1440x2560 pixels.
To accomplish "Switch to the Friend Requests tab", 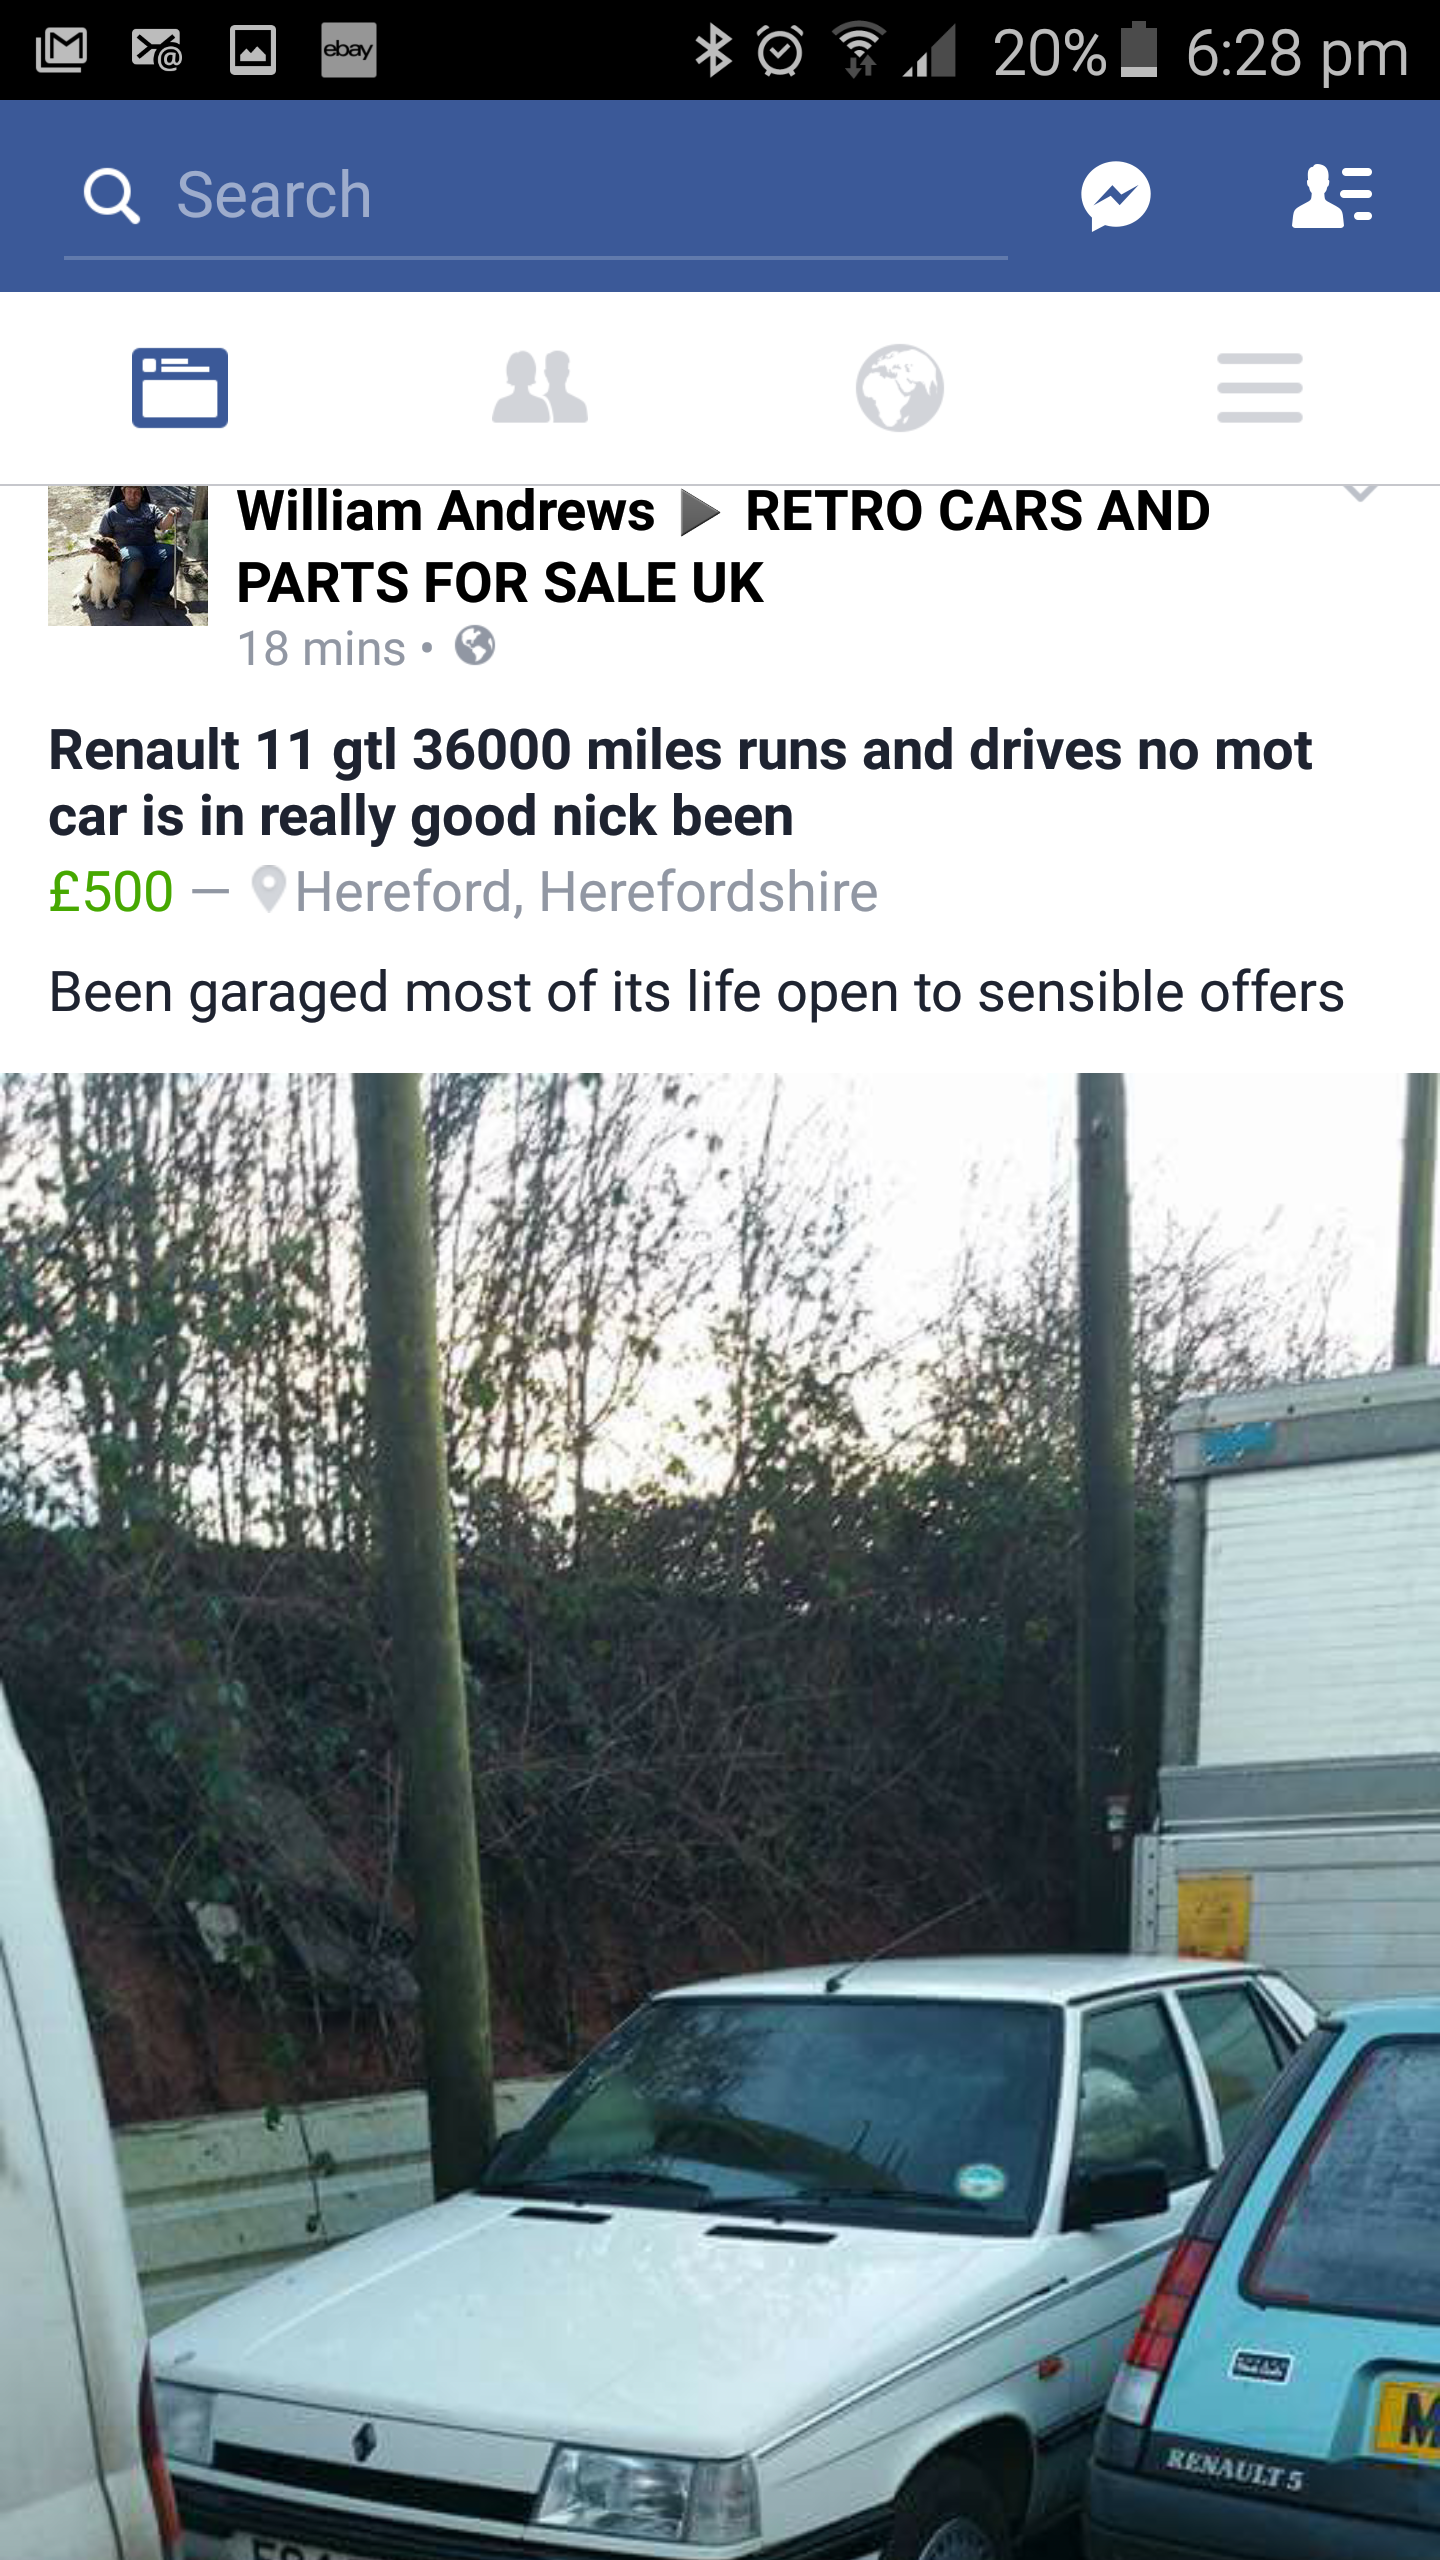I will pos(540,388).
